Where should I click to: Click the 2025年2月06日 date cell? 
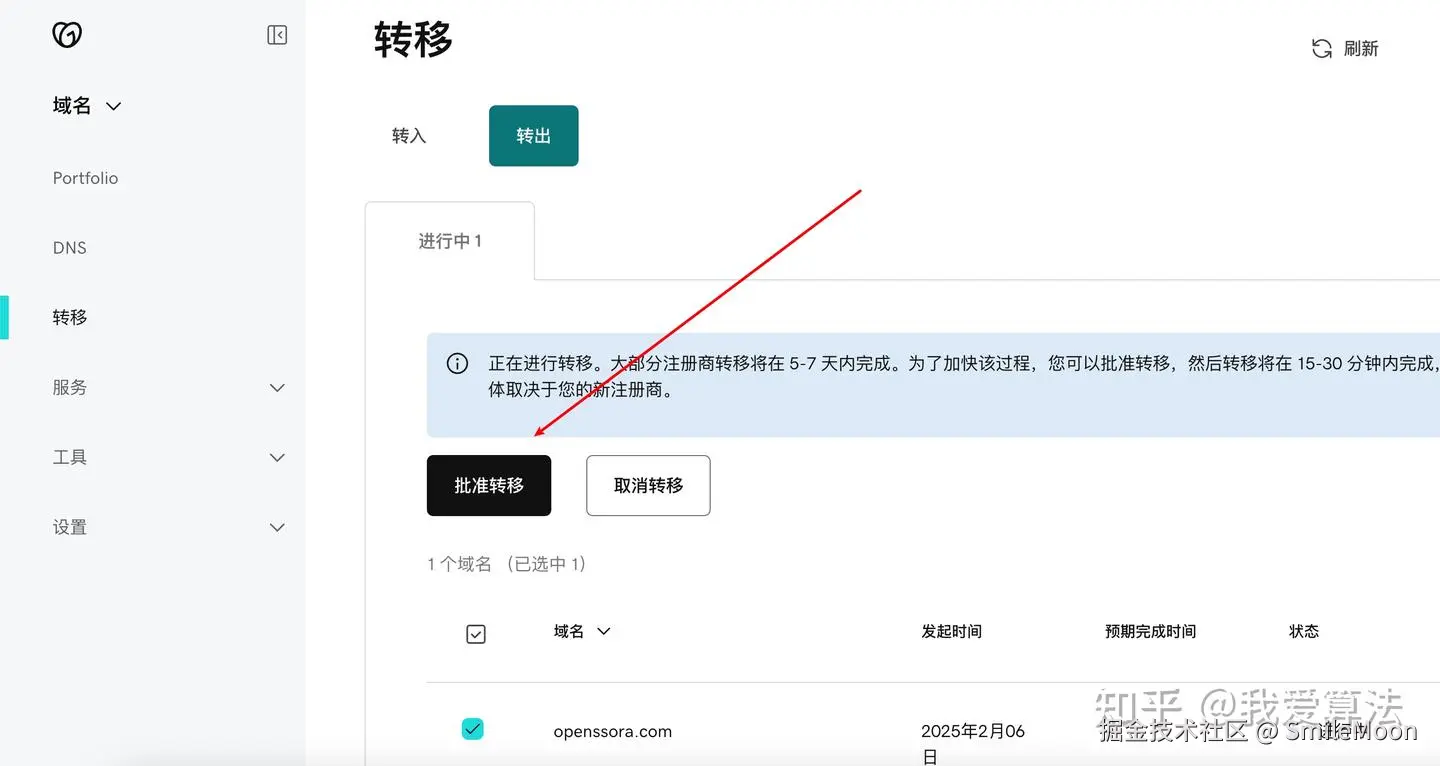pos(973,744)
